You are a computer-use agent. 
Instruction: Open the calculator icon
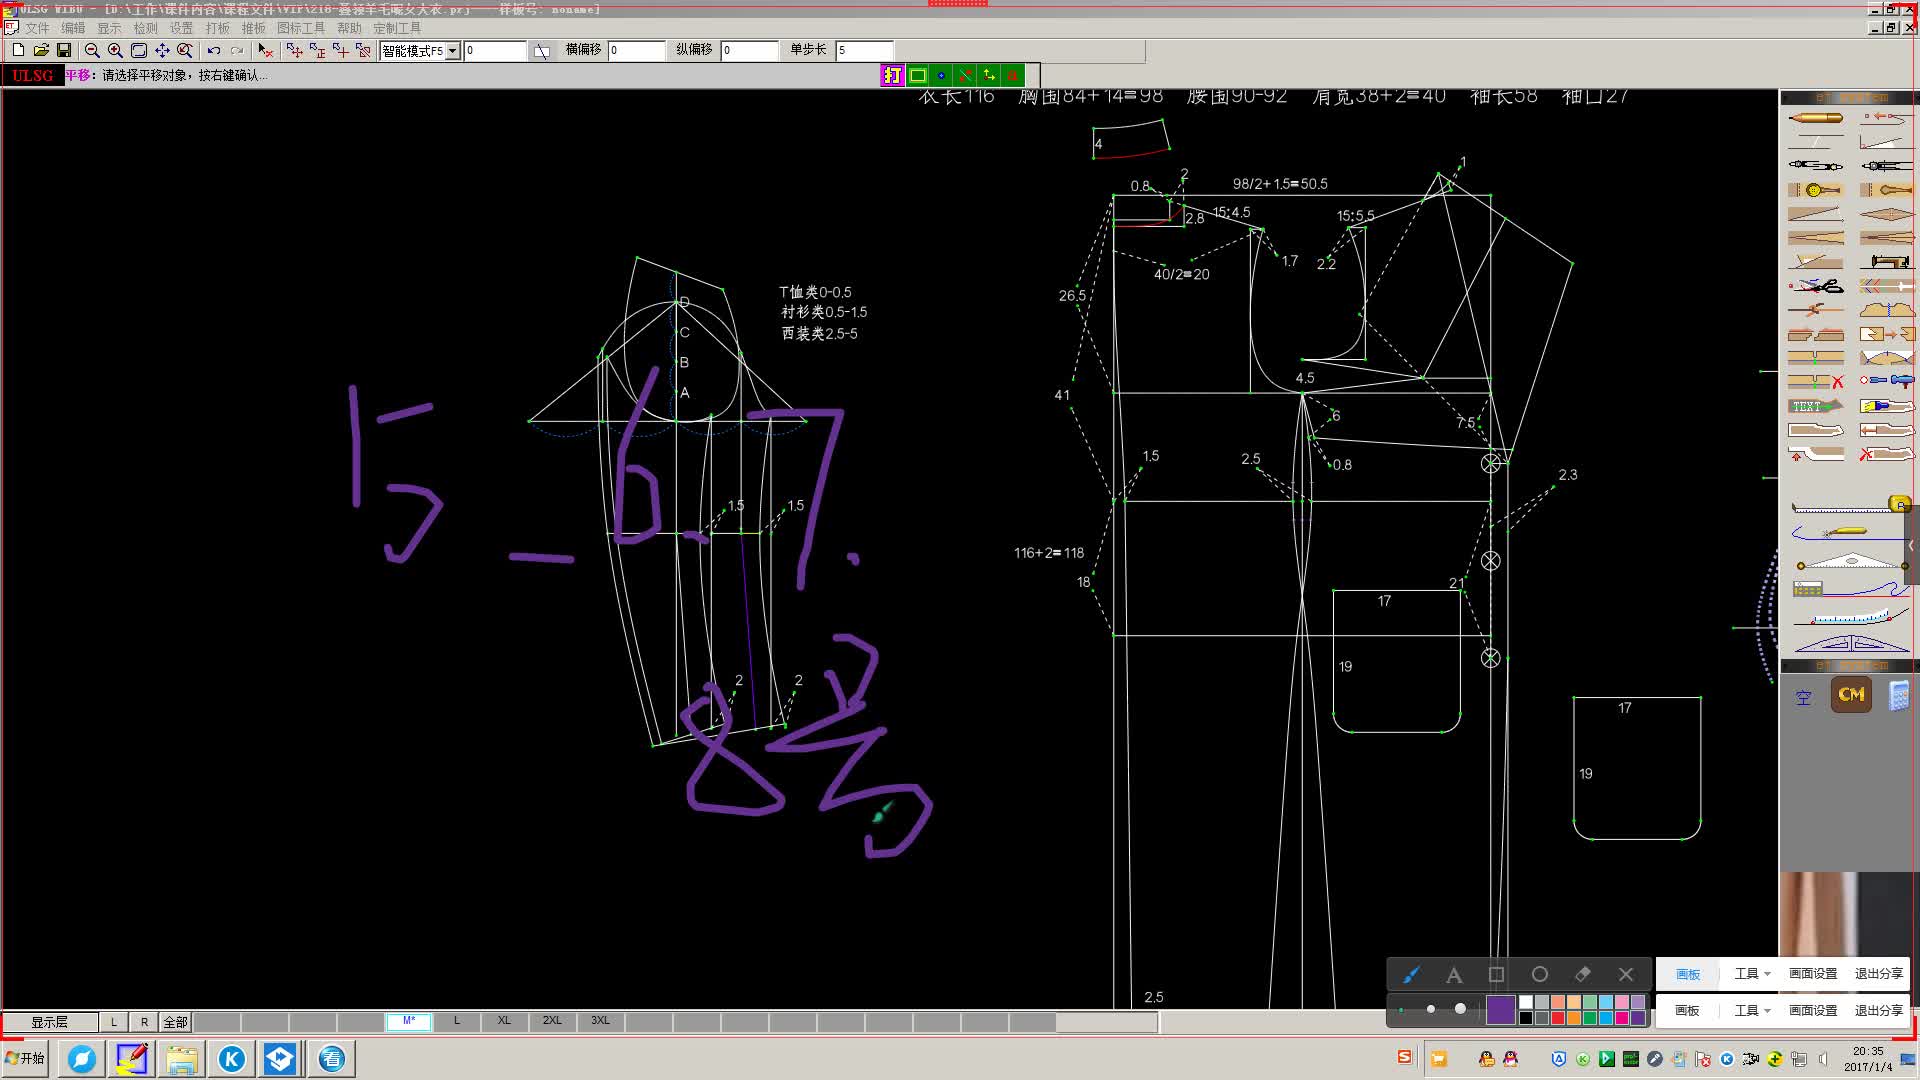coord(1898,695)
